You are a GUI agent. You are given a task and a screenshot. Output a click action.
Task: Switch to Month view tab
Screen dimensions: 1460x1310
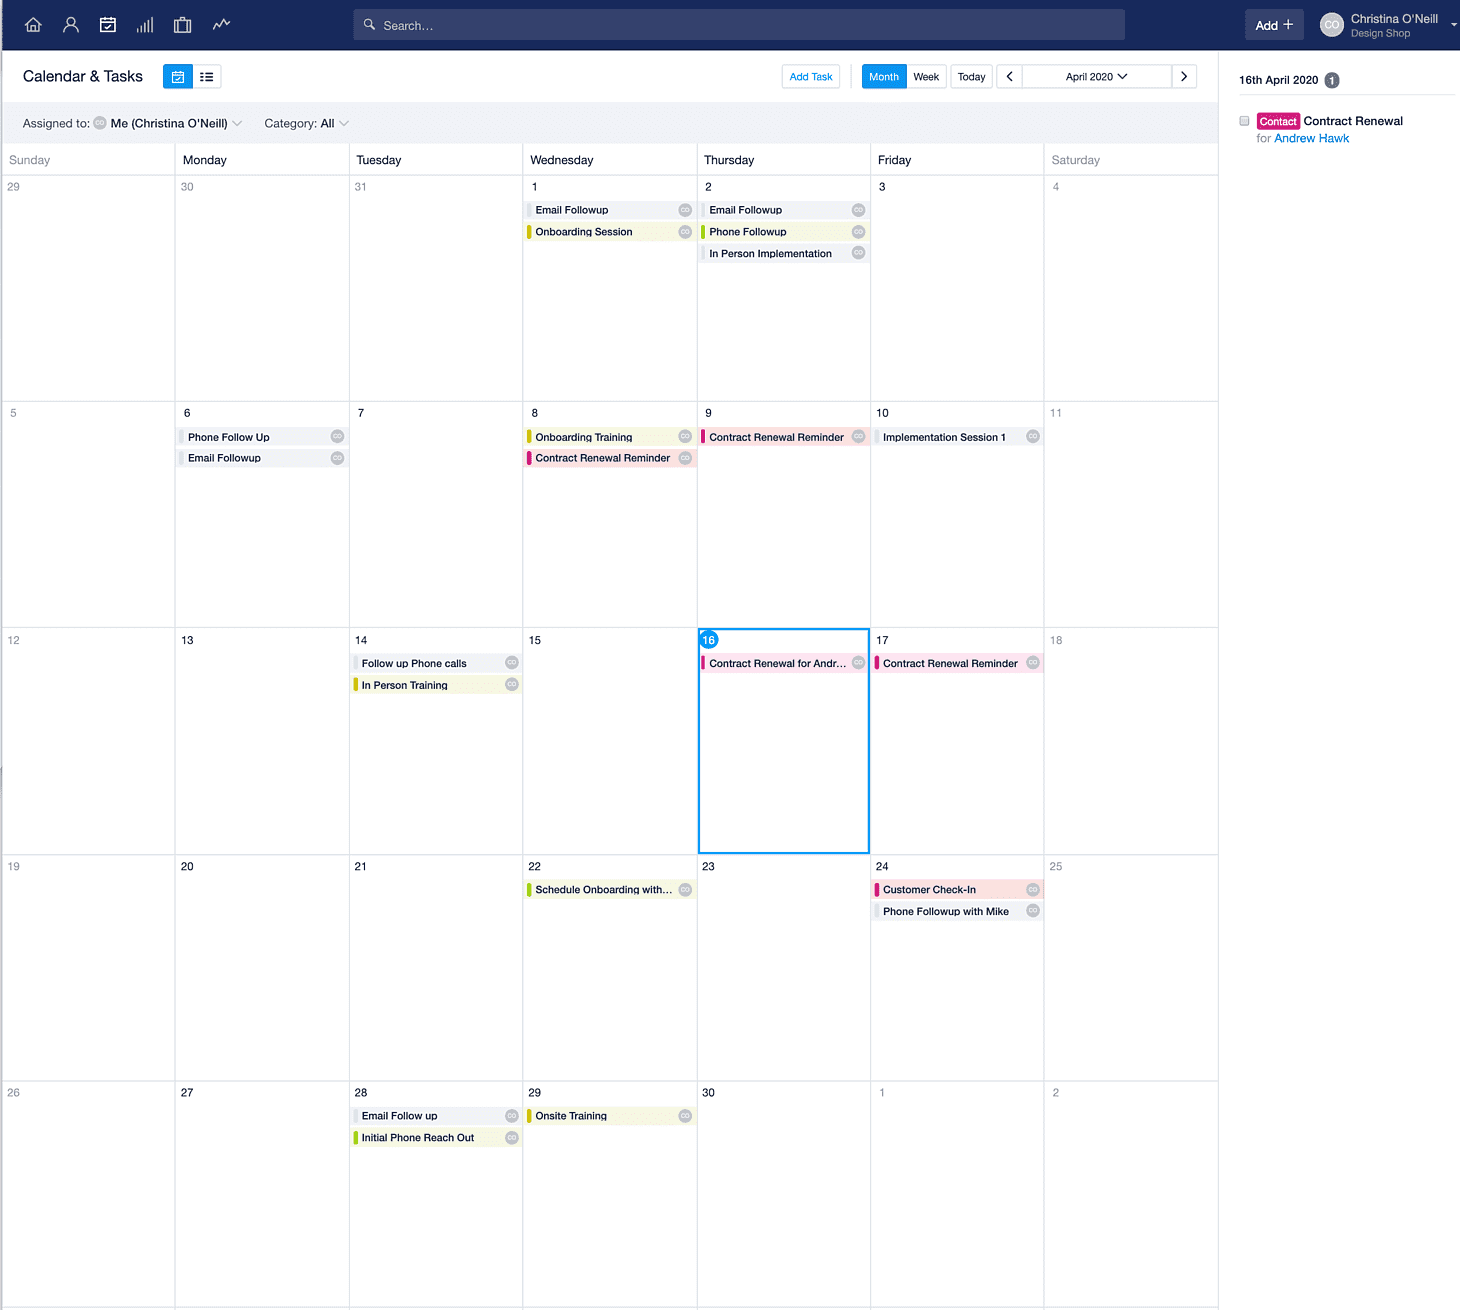coord(884,77)
